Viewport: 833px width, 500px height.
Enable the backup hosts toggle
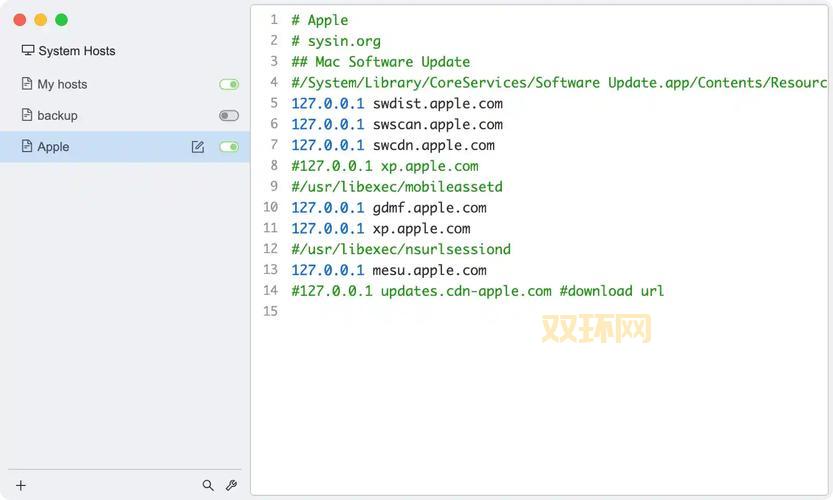coord(229,116)
